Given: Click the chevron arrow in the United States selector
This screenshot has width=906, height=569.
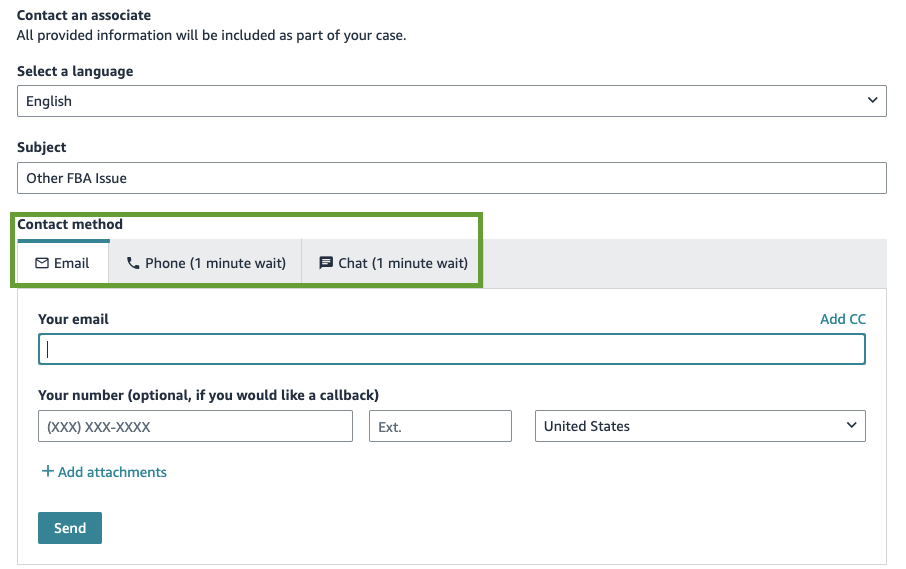Looking at the screenshot, I should coord(851,425).
